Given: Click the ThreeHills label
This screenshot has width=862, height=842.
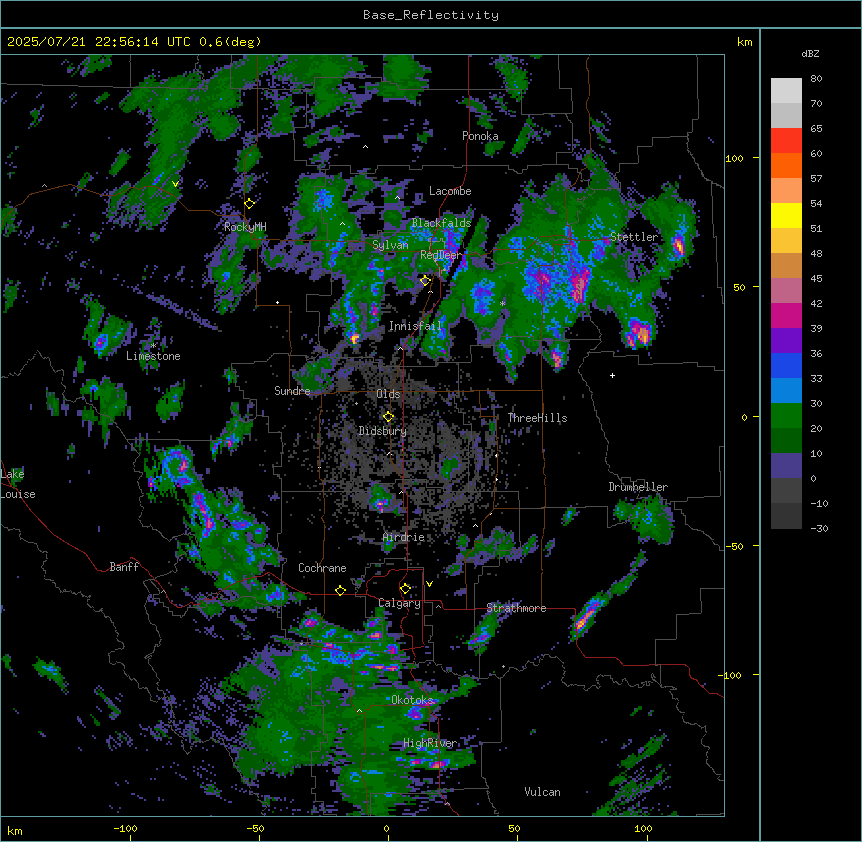Looking at the screenshot, I should [537, 418].
